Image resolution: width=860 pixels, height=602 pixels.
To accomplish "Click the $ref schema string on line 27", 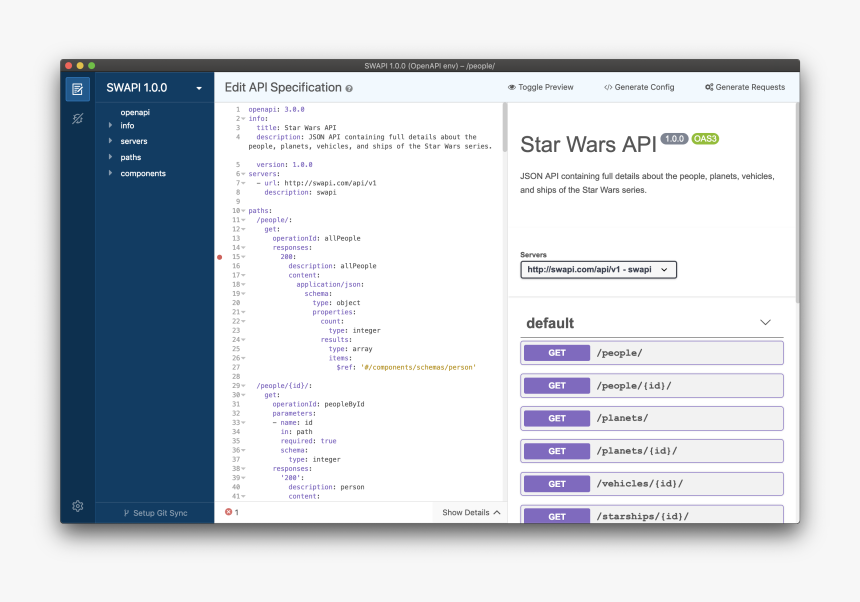I will [x=418, y=367].
